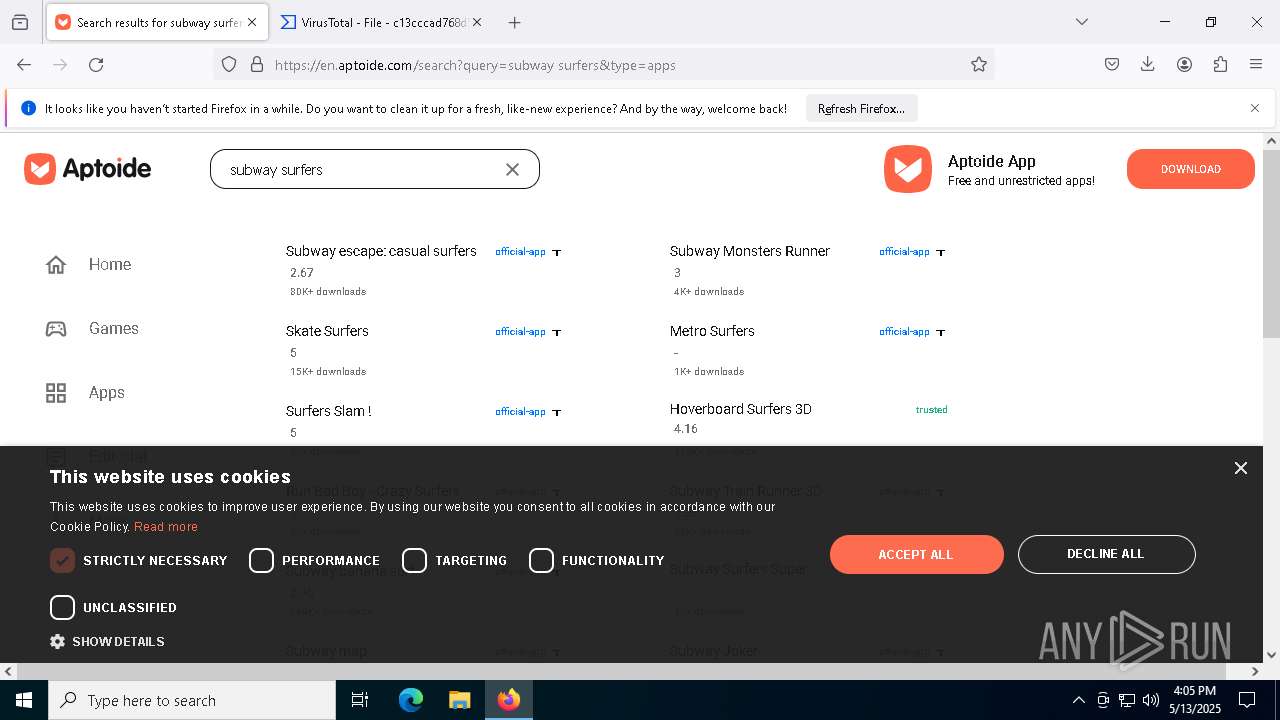Open the Firefox downloads panel
The image size is (1280, 720).
pos(1148,64)
